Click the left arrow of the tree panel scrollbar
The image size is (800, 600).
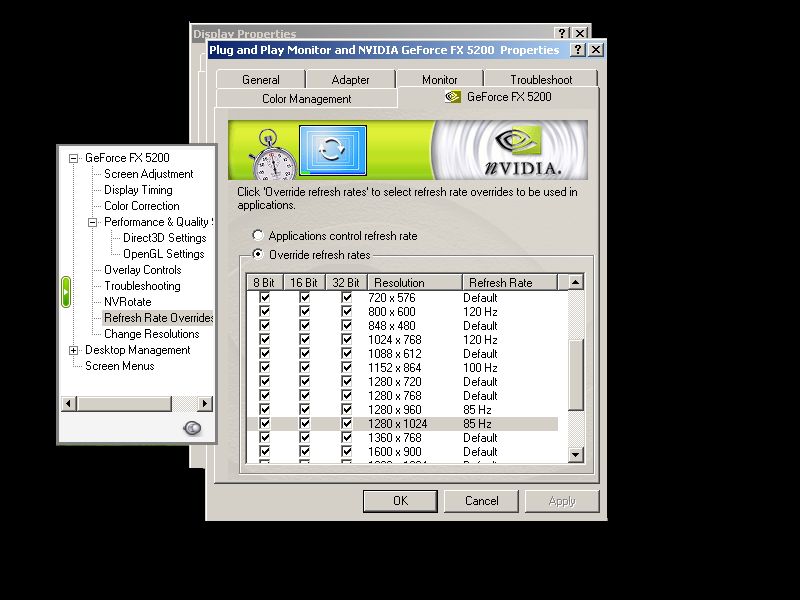68,404
